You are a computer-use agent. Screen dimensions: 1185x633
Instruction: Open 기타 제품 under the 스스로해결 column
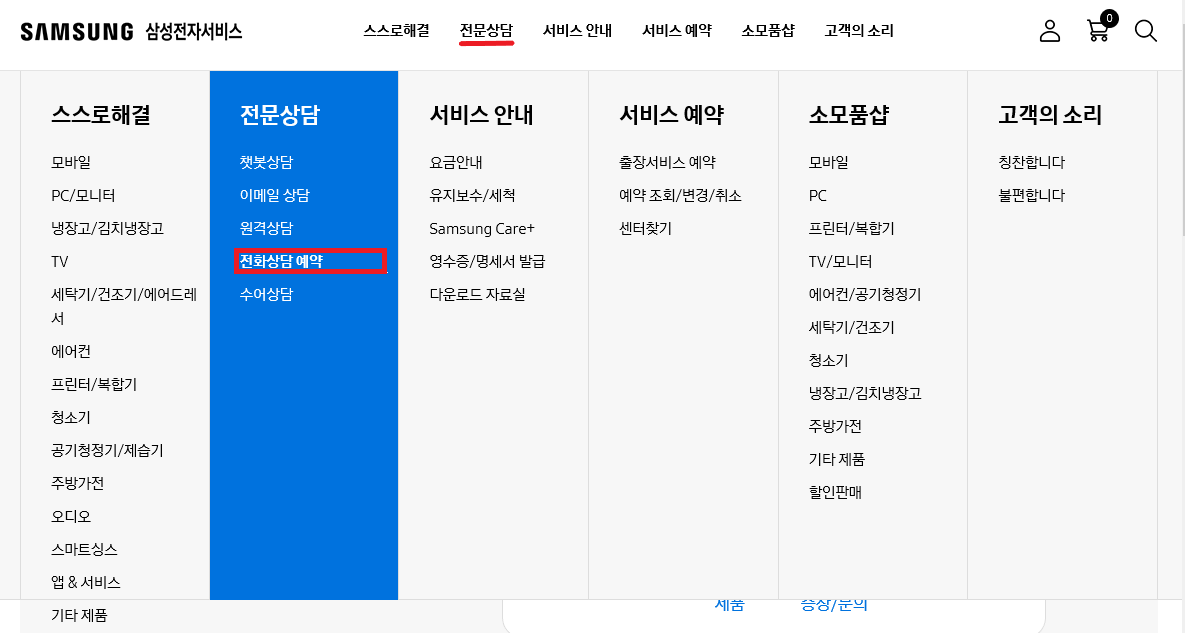79,616
